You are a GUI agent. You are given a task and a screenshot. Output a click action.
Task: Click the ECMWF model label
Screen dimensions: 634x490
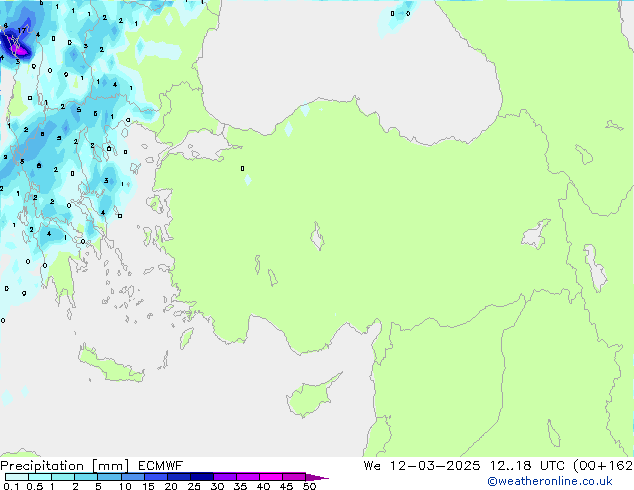(x=161, y=466)
